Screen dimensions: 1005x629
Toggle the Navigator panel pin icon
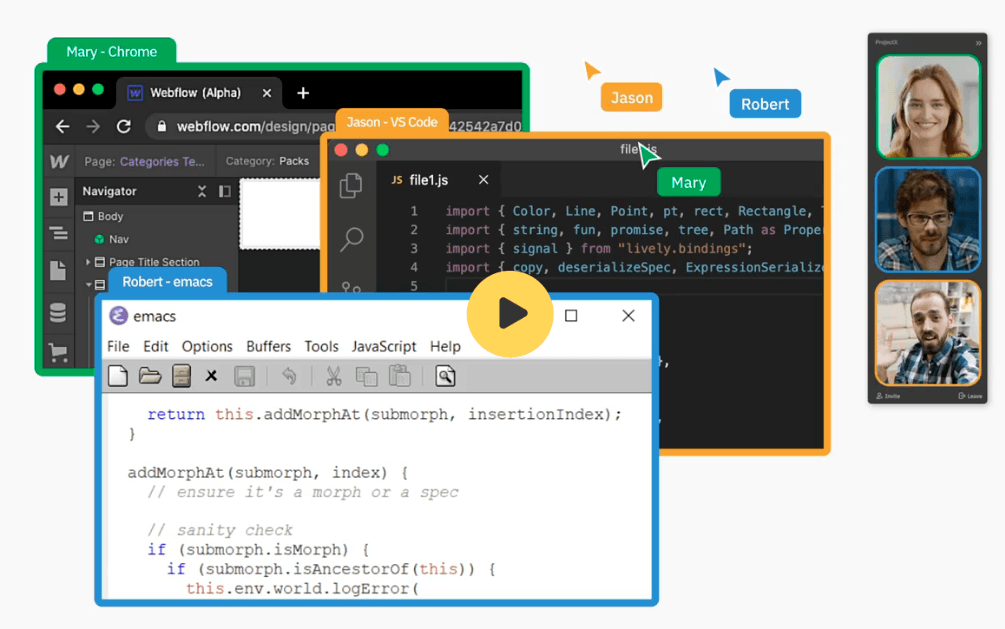coord(224,191)
